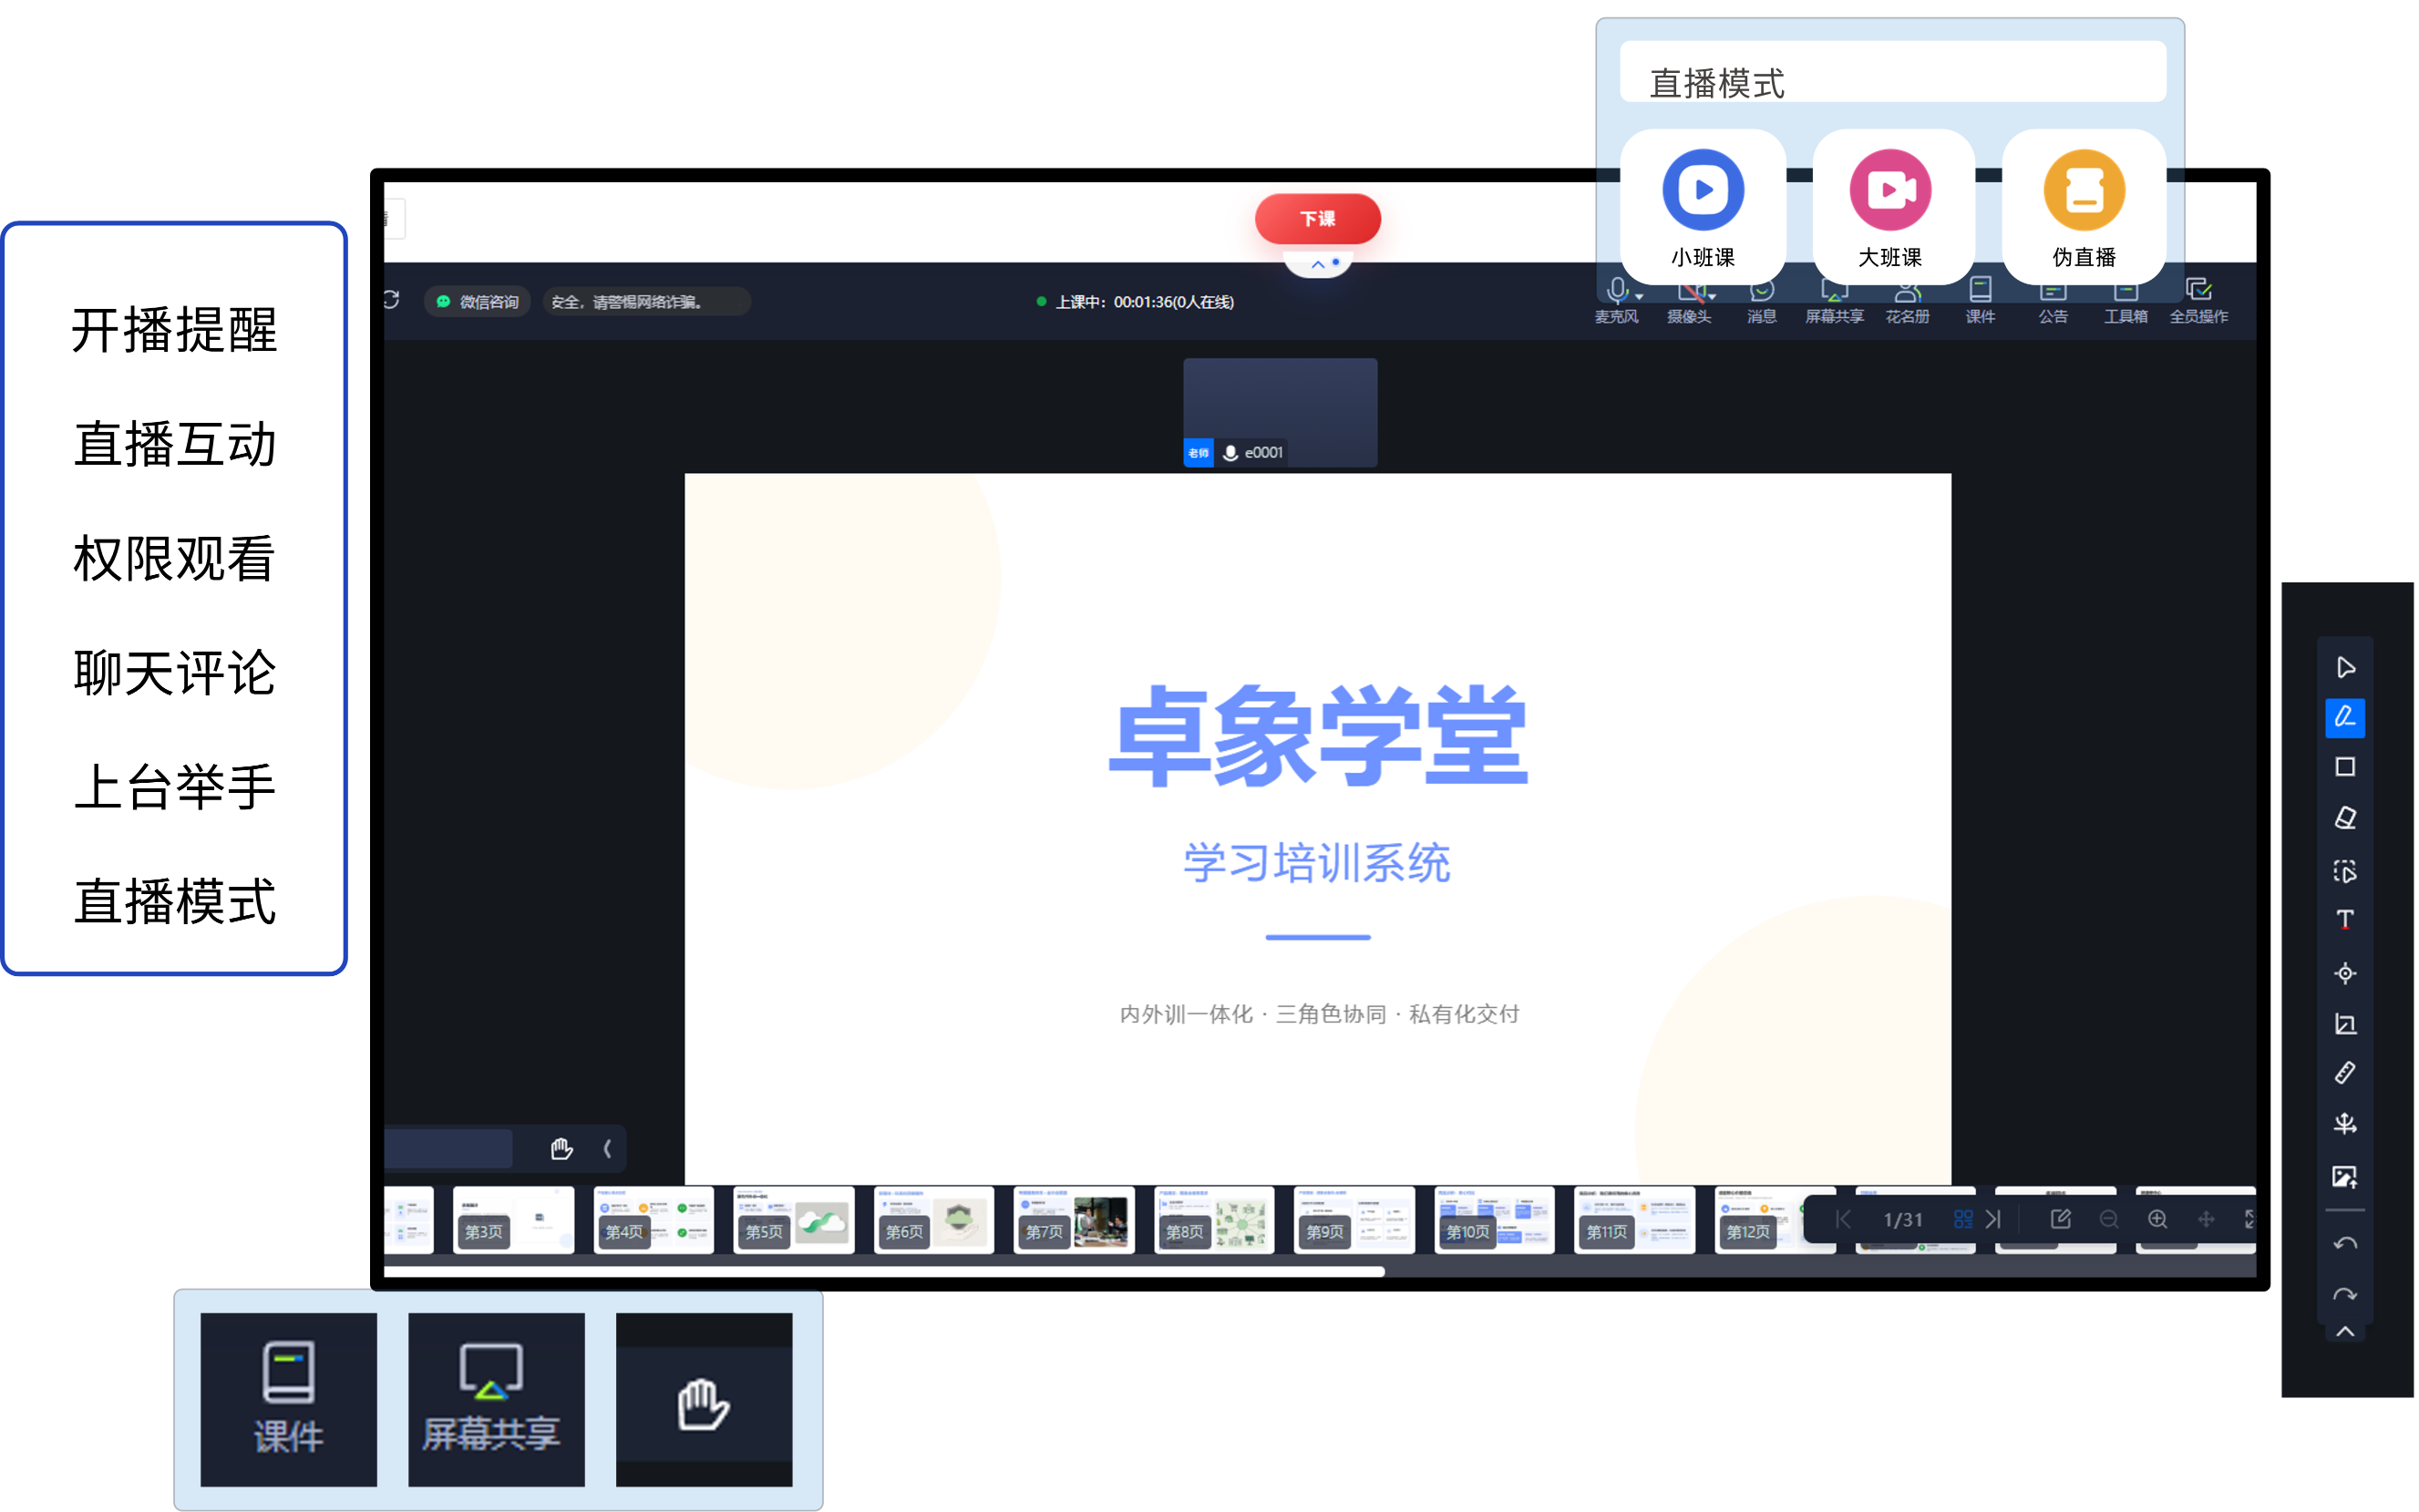
Task: Select 聊天评论 in left feature list
Action: (x=174, y=672)
